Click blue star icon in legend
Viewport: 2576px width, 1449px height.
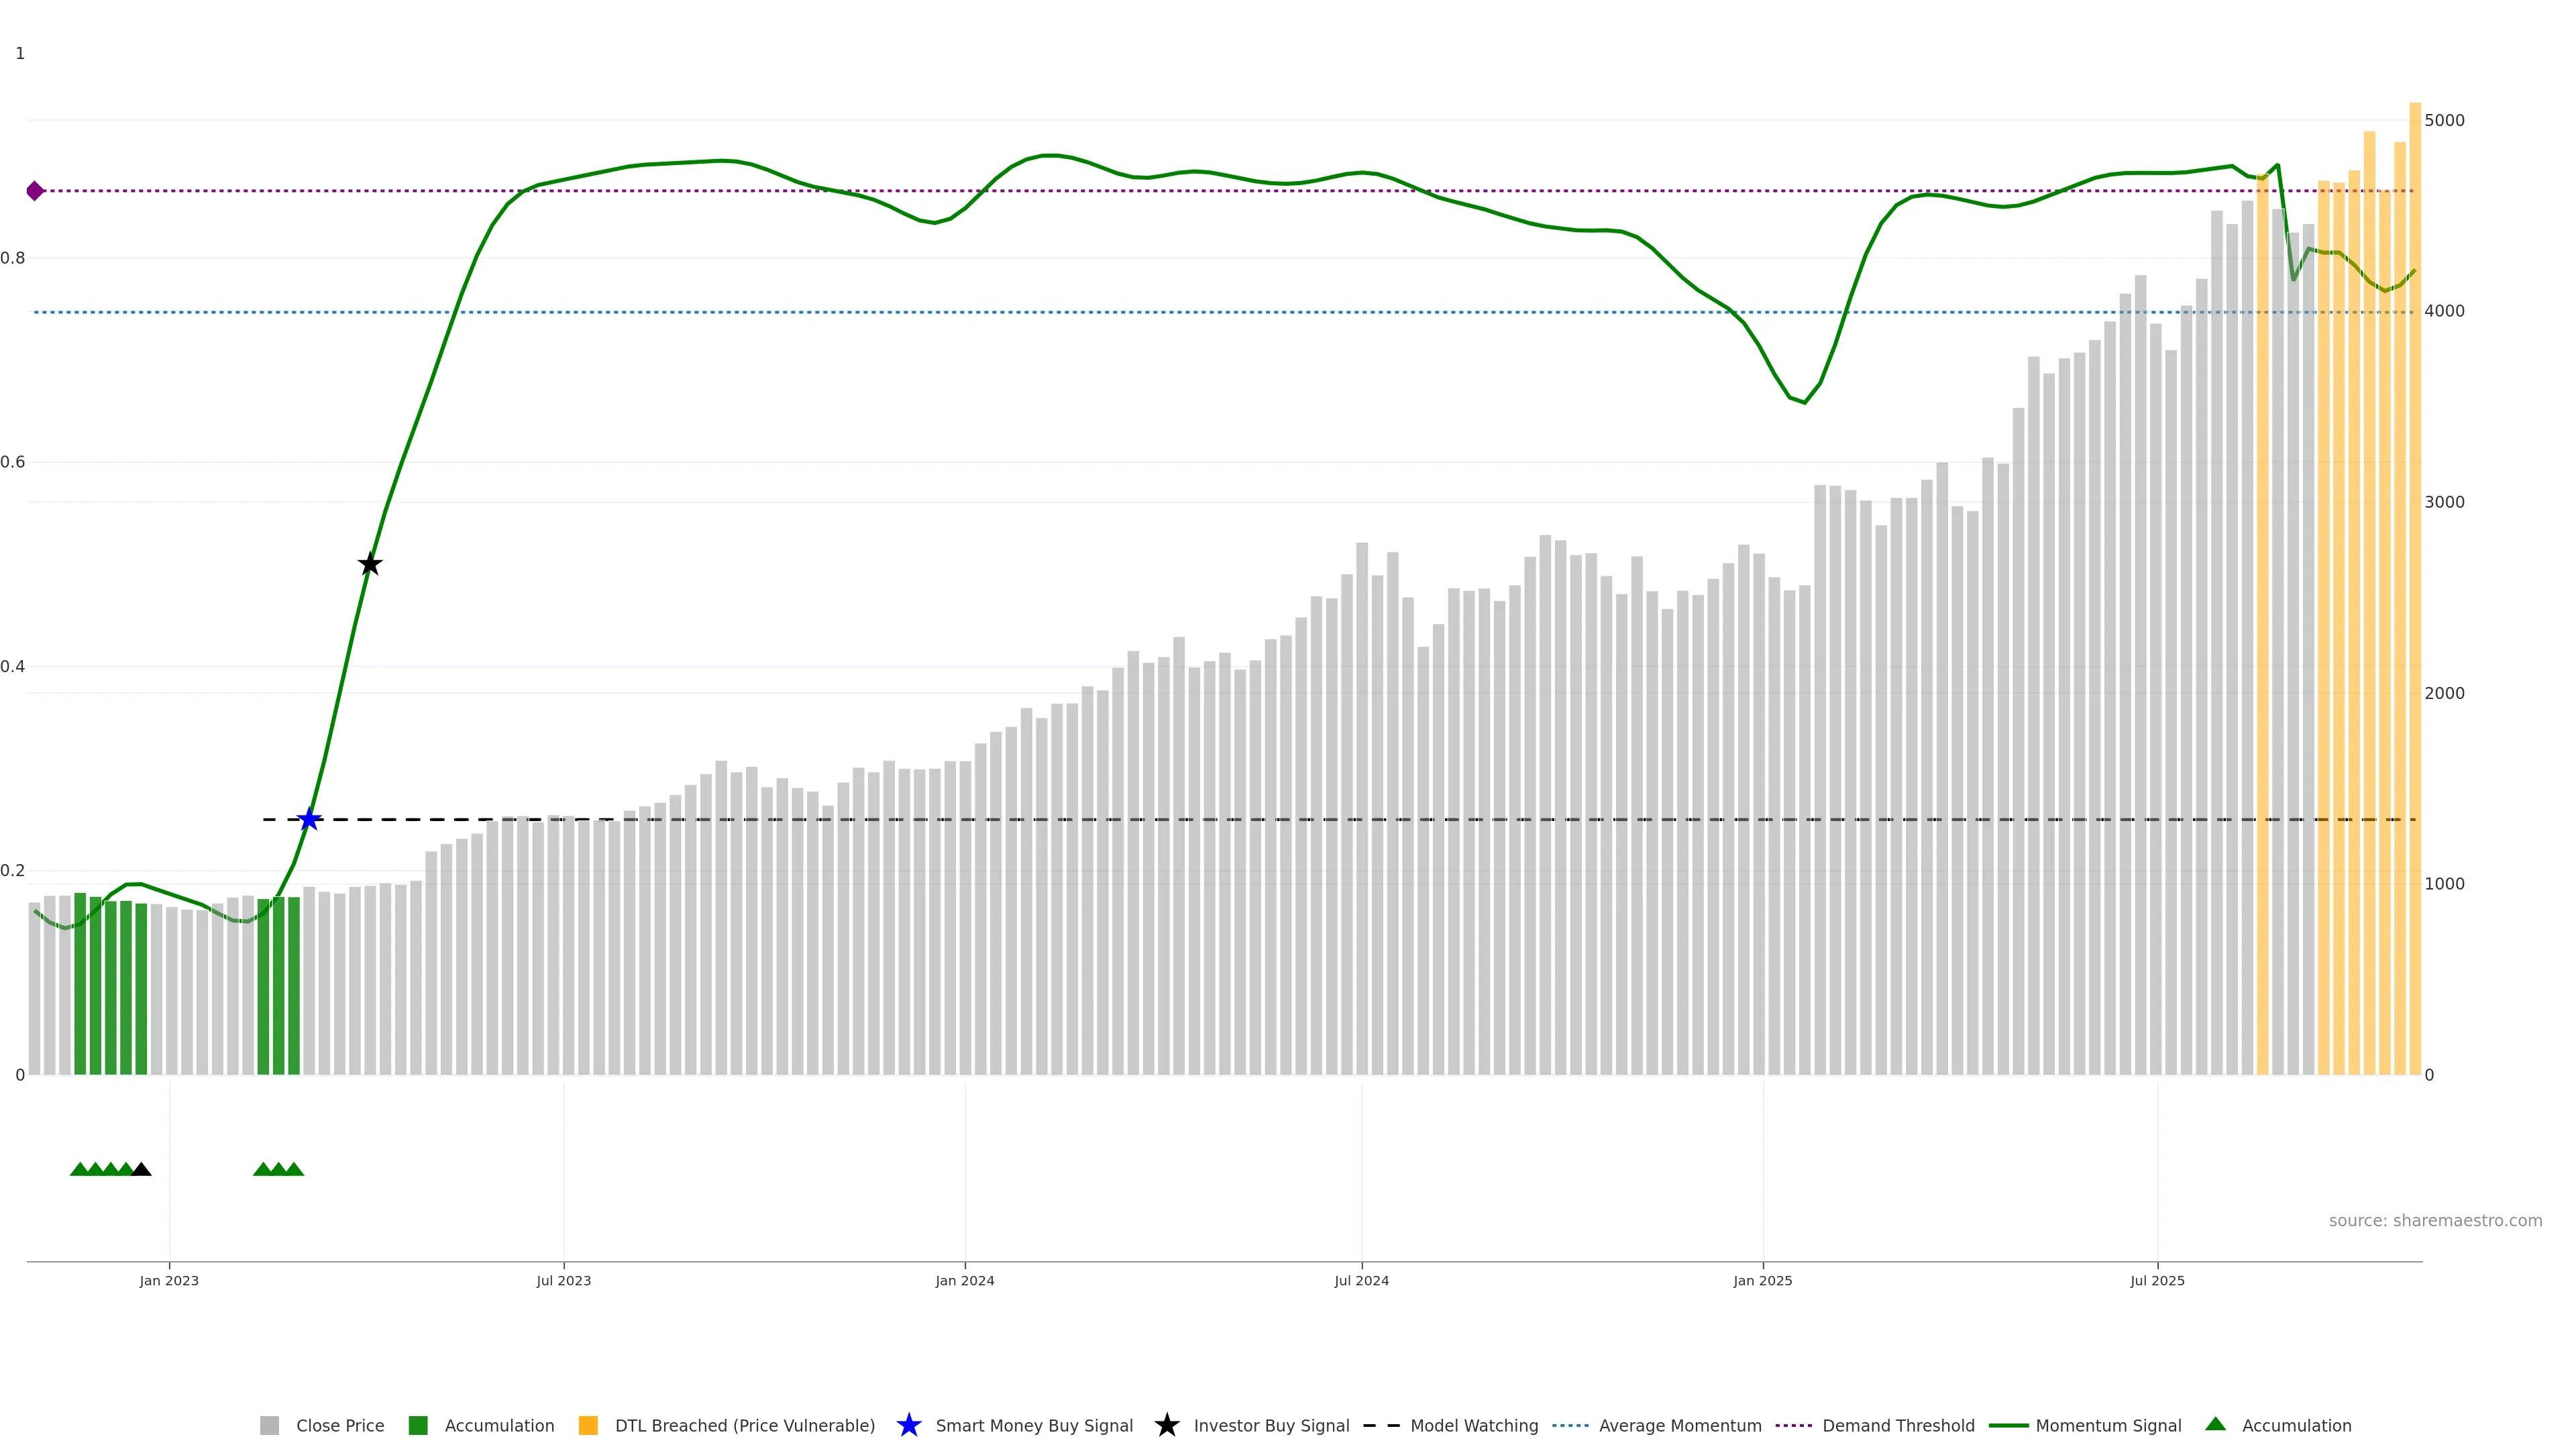pyautogui.click(x=908, y=1425)
